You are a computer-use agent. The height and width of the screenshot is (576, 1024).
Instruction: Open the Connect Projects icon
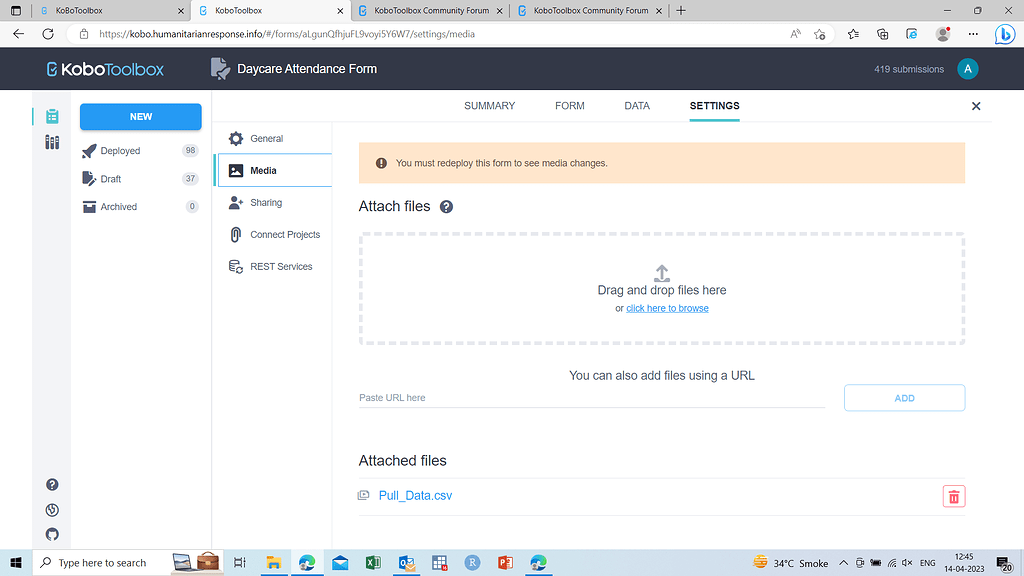tap(235, 234)
